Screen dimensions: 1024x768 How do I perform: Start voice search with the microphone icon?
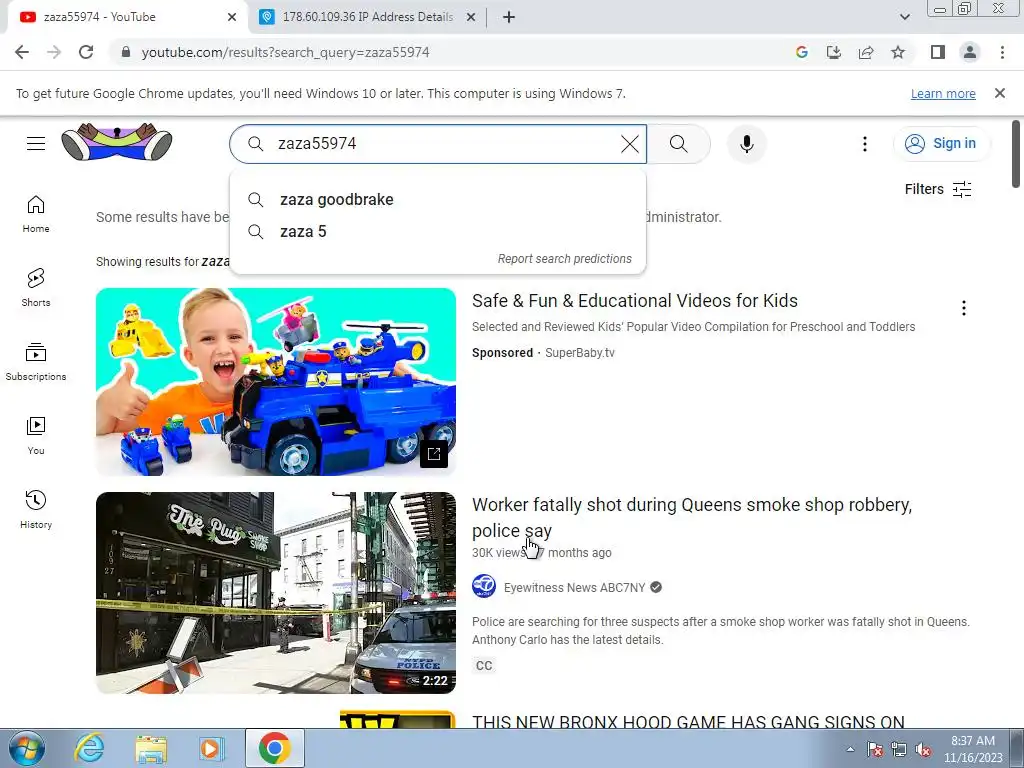click(746, 144)
